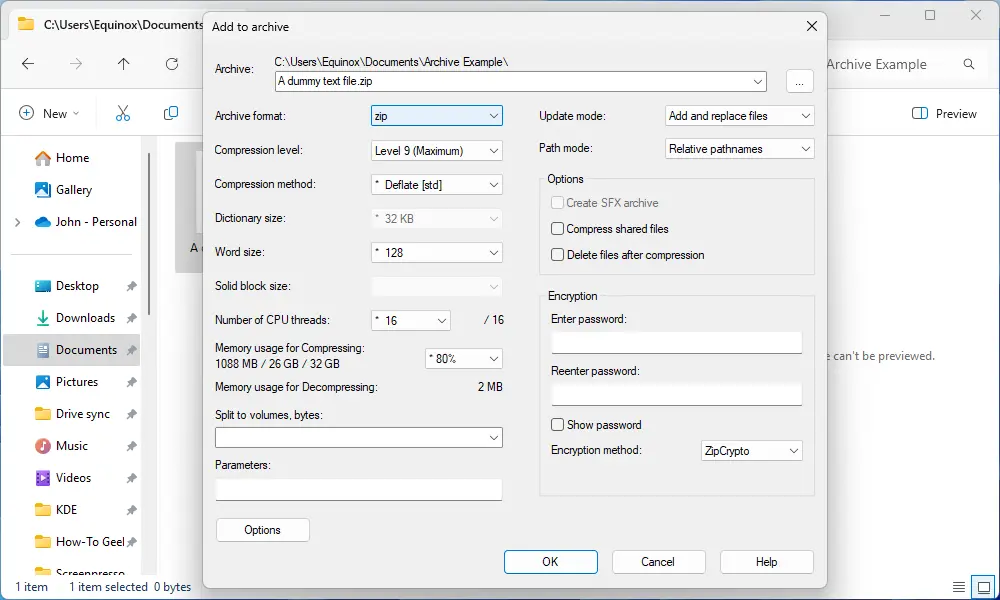Open the New menu in Explorer
The height and width of the screenshot is (600, 1000).
coord(49,113)
